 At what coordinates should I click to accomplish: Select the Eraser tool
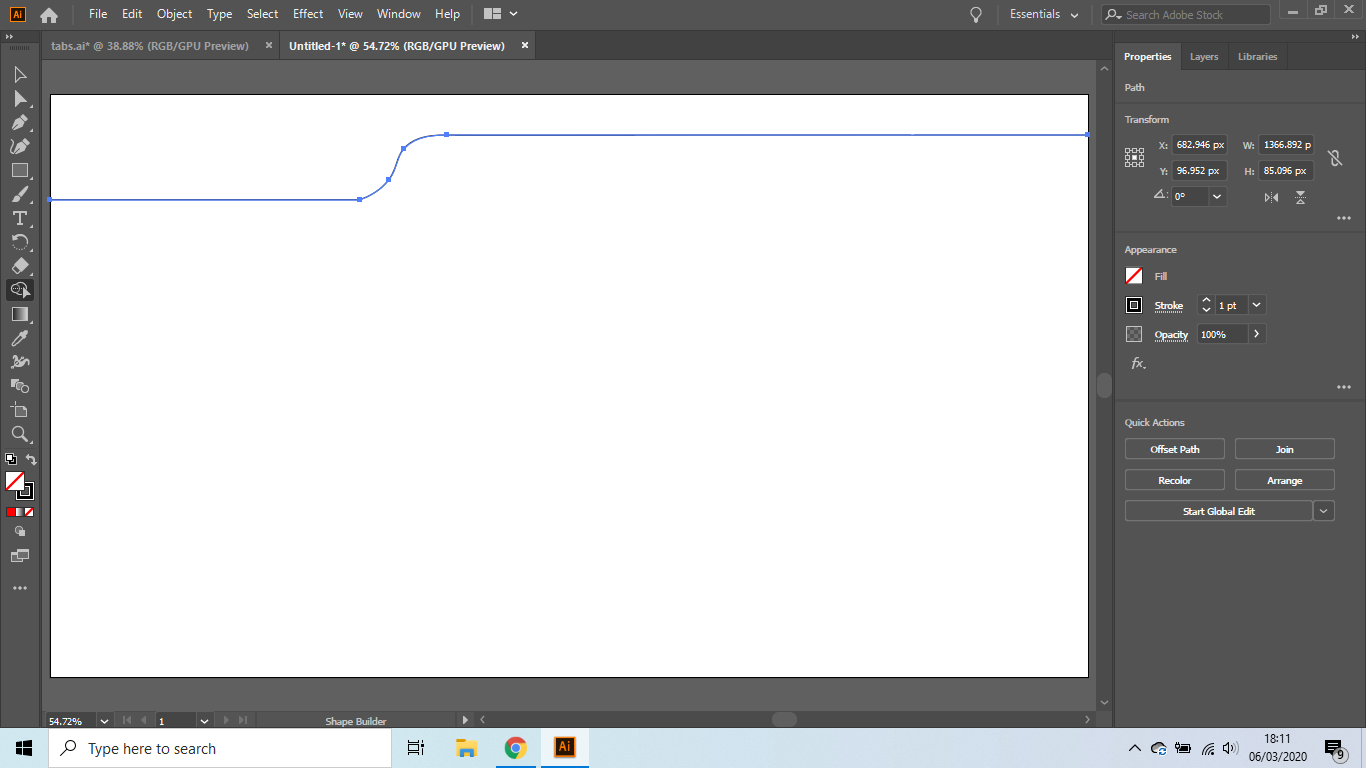tap(20, 266)
